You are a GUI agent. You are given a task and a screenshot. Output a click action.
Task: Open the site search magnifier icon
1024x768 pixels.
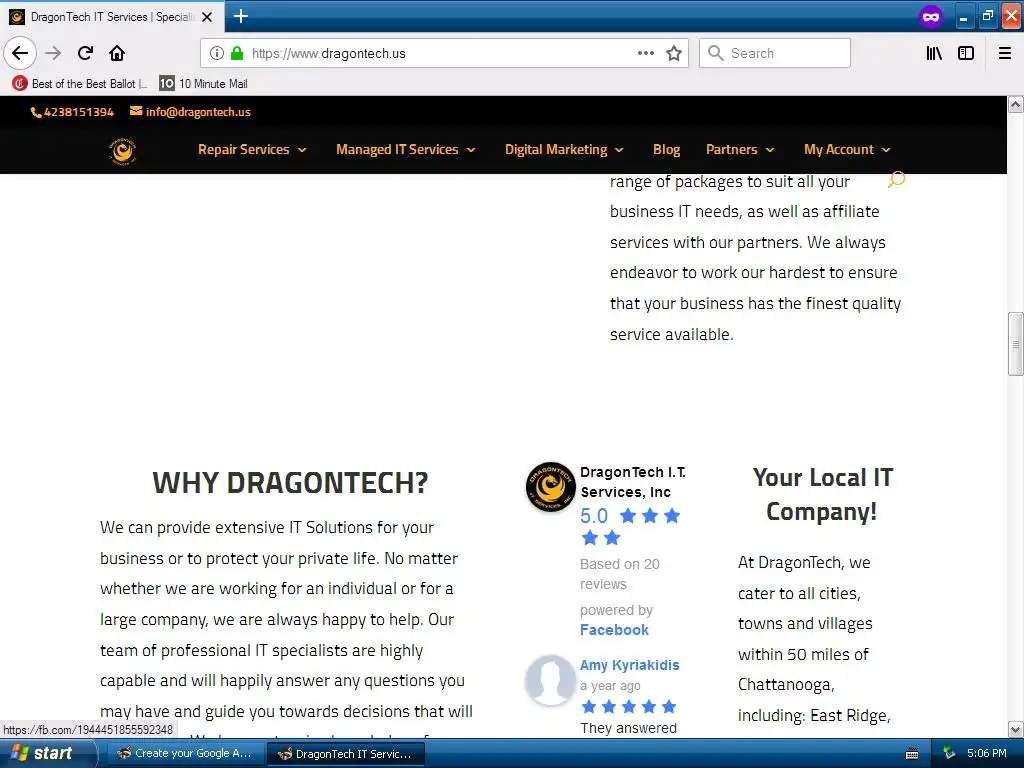(x=897, y=179)
